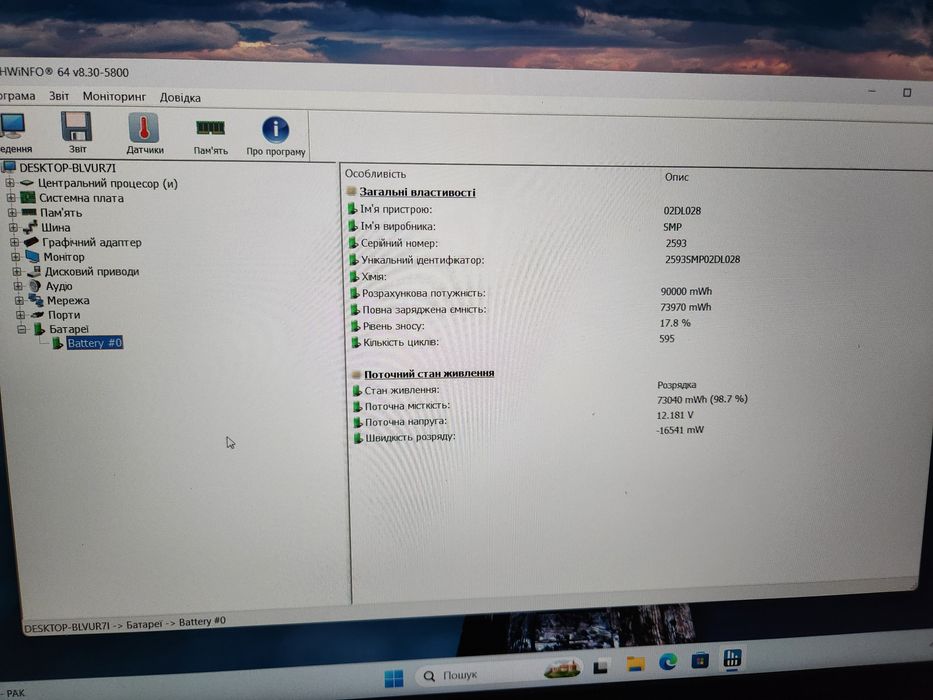Click the summary monitor toolbar icon
Screen dimensions: 933x700
point(11,126)
